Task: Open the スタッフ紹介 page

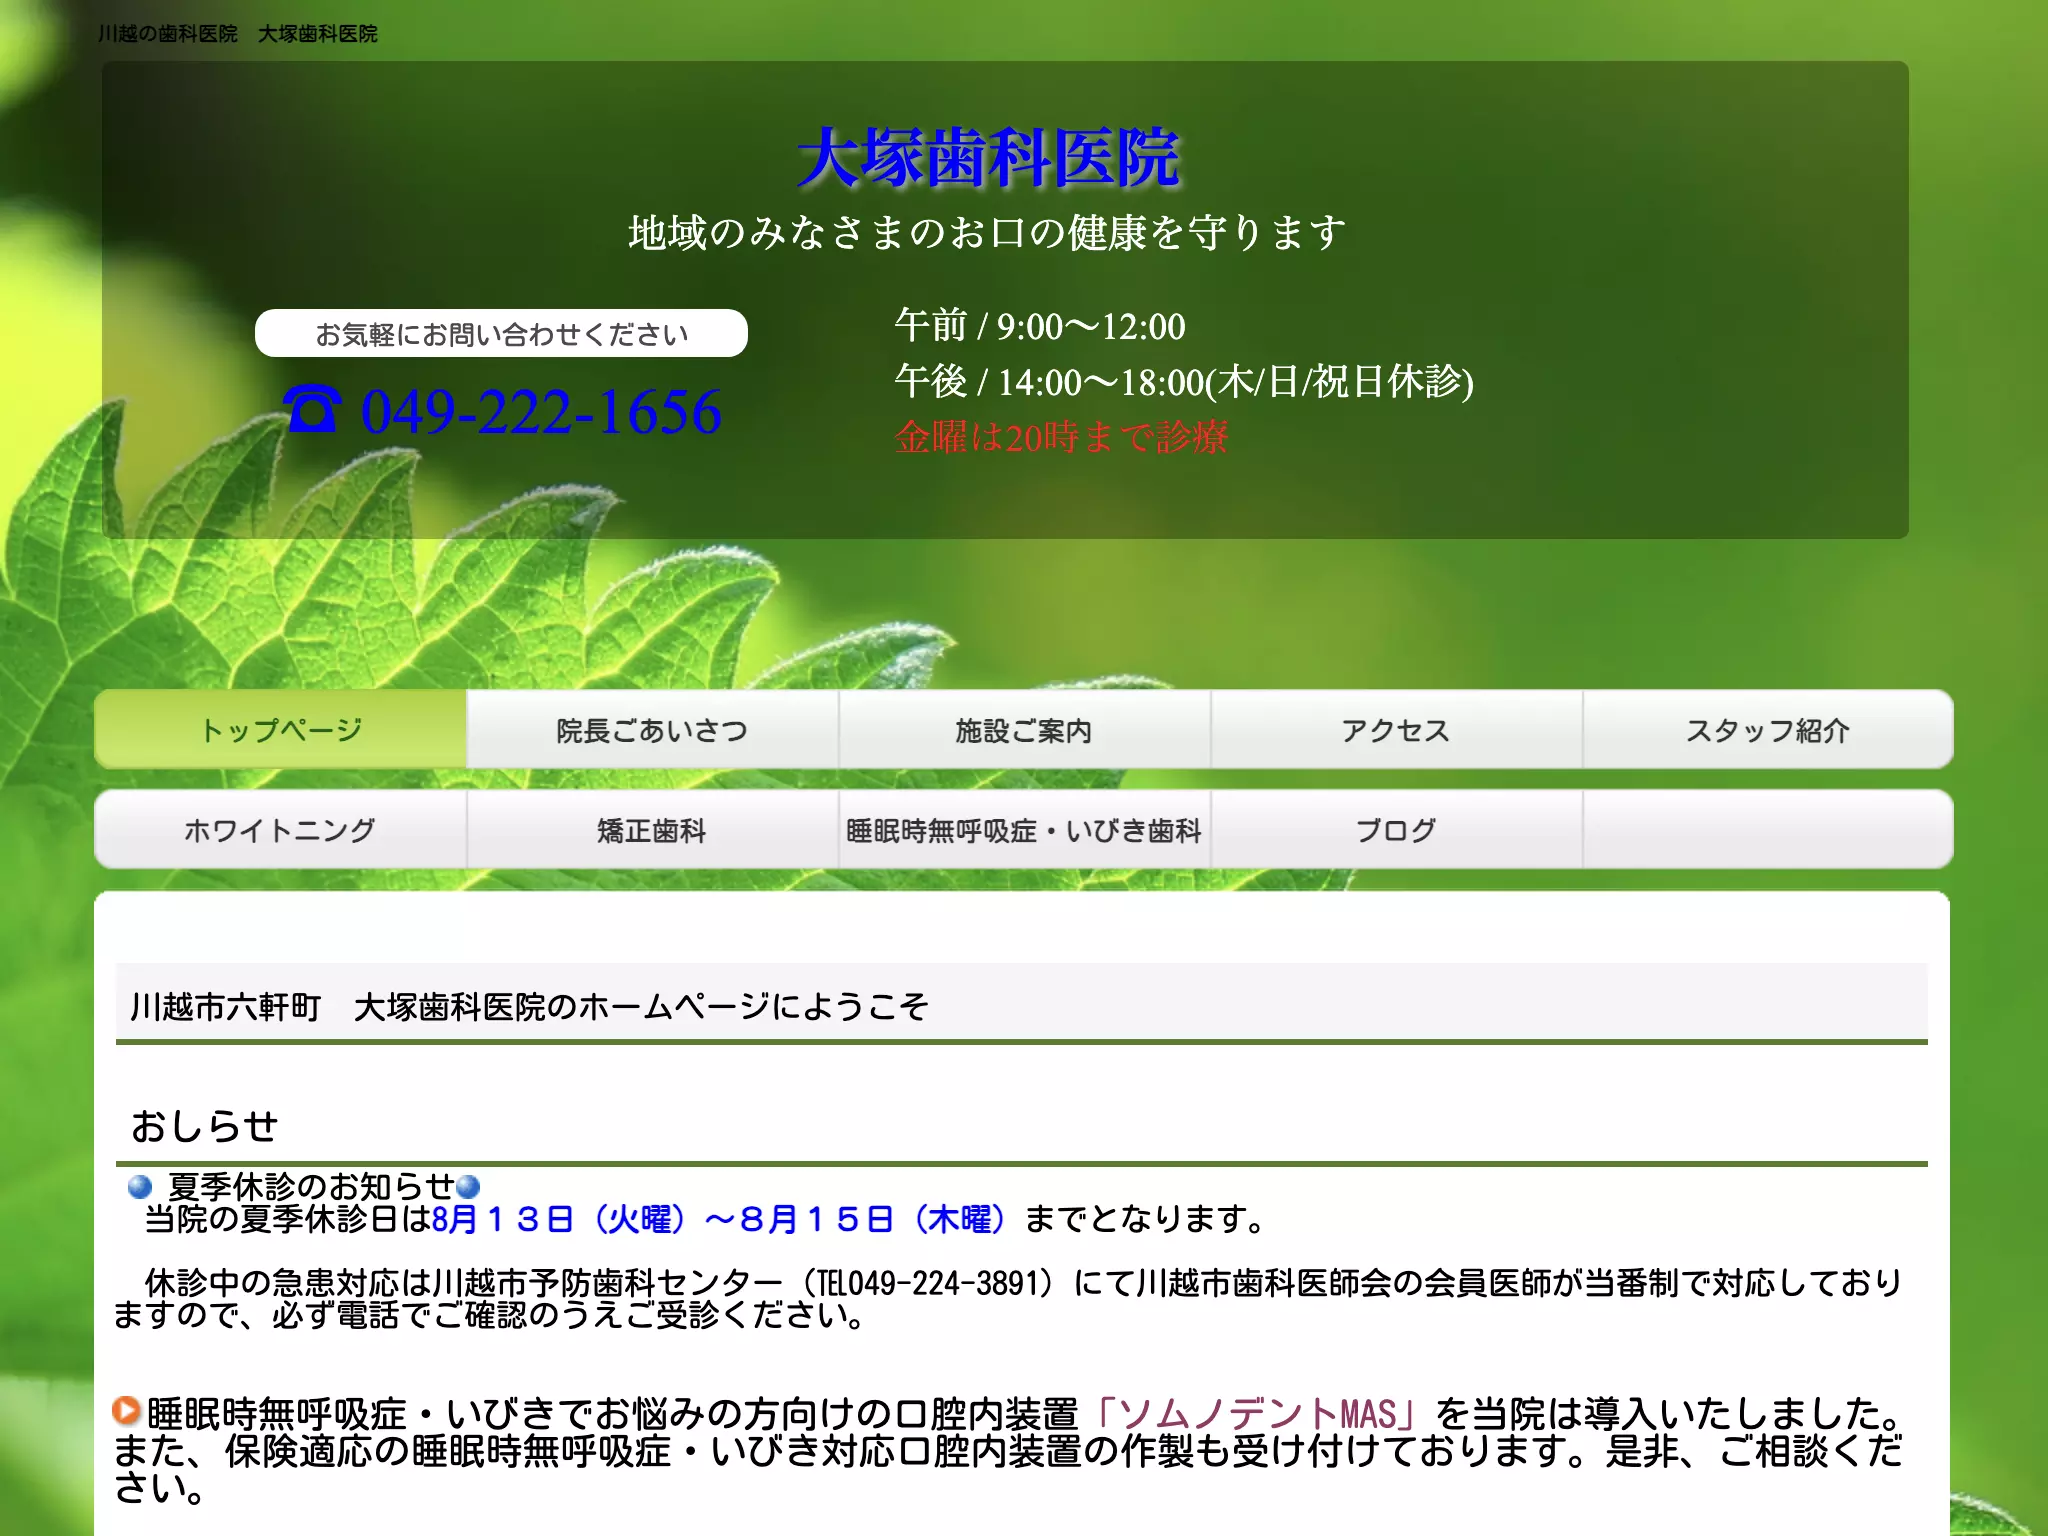Action: [1768, 729]
